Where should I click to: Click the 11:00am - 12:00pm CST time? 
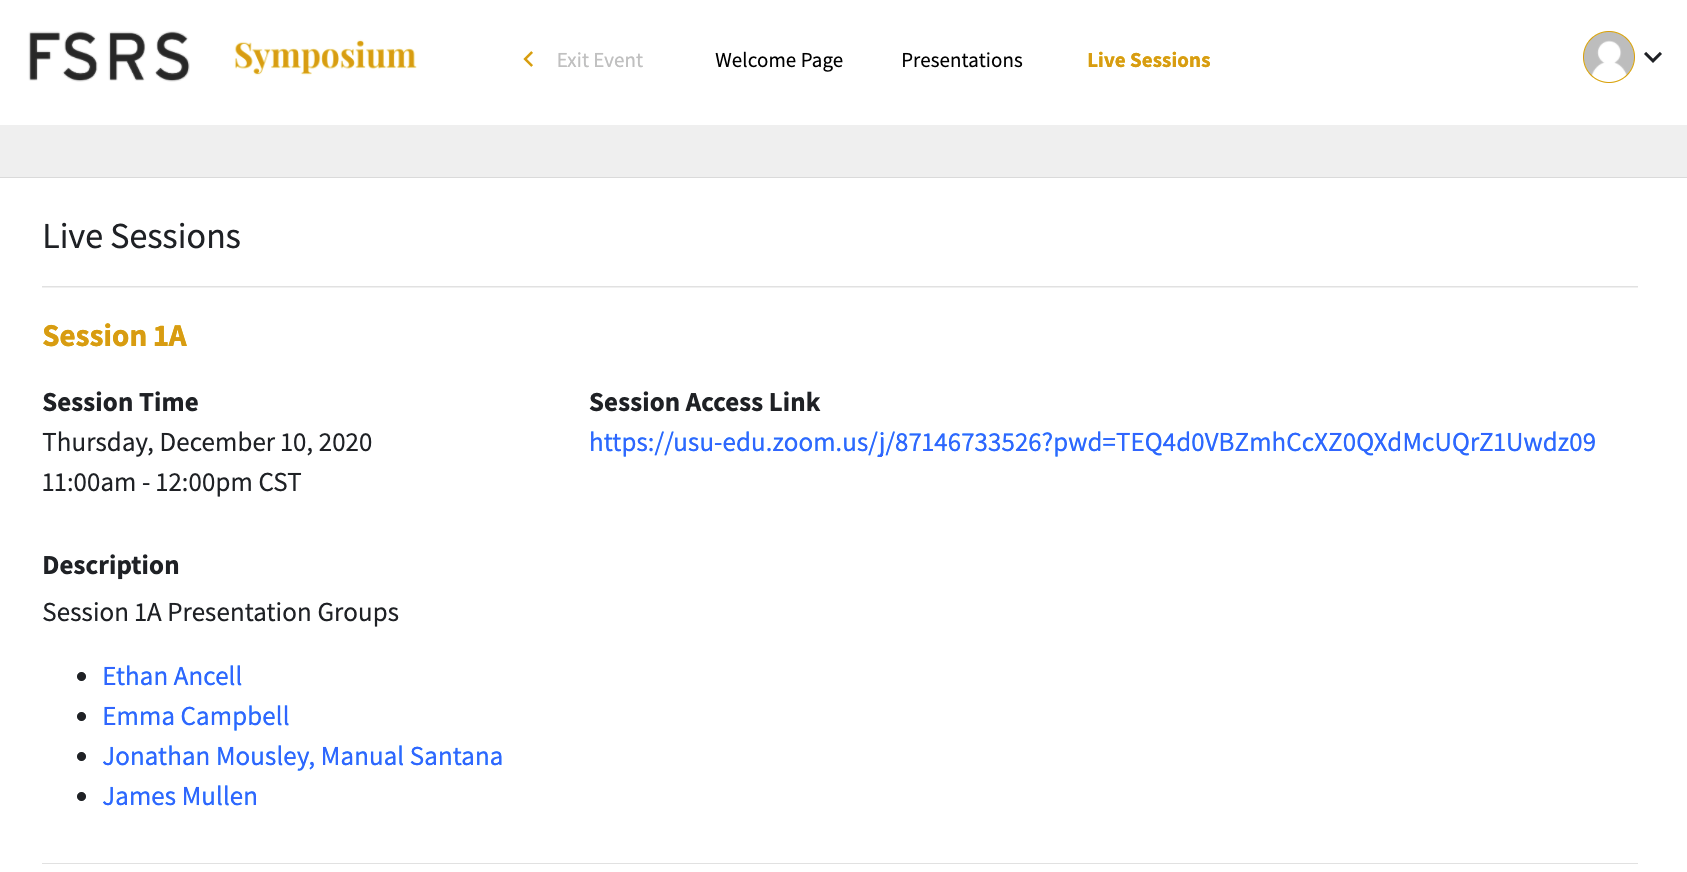[x=171, y=482]
